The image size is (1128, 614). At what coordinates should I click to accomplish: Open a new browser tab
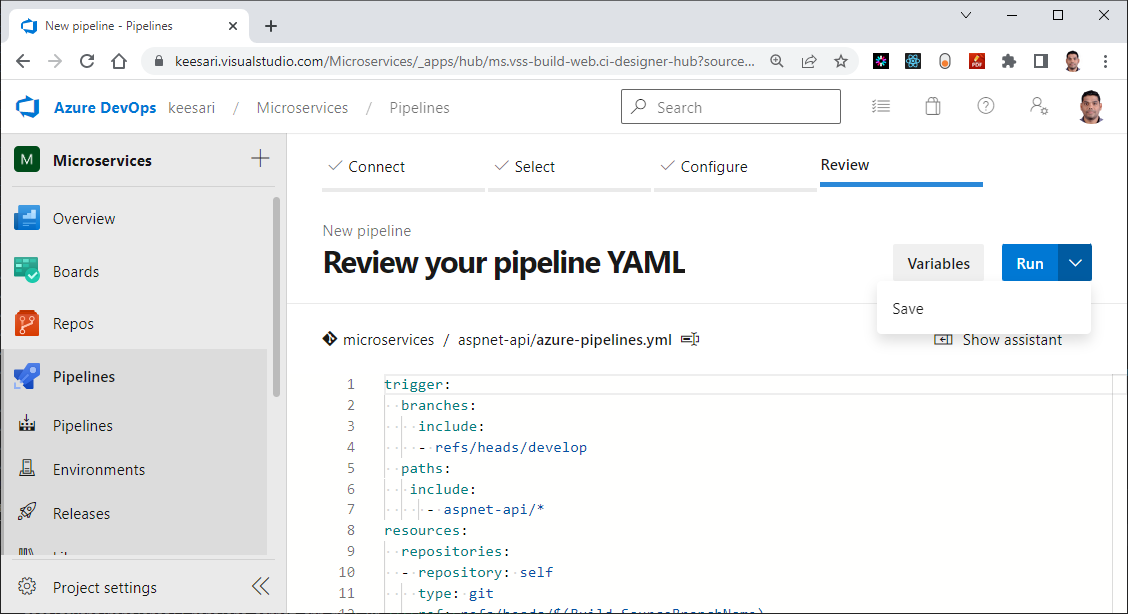click(270, 26)
